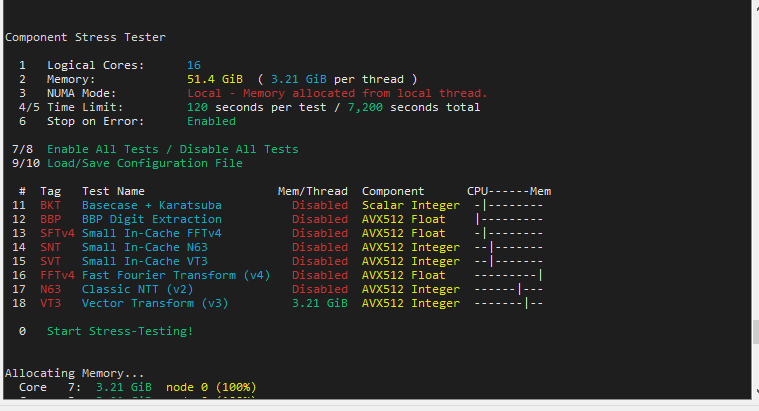Click 'AVX512 Integer' component in N63 row

pyautogui.click(x=410, y=290)
